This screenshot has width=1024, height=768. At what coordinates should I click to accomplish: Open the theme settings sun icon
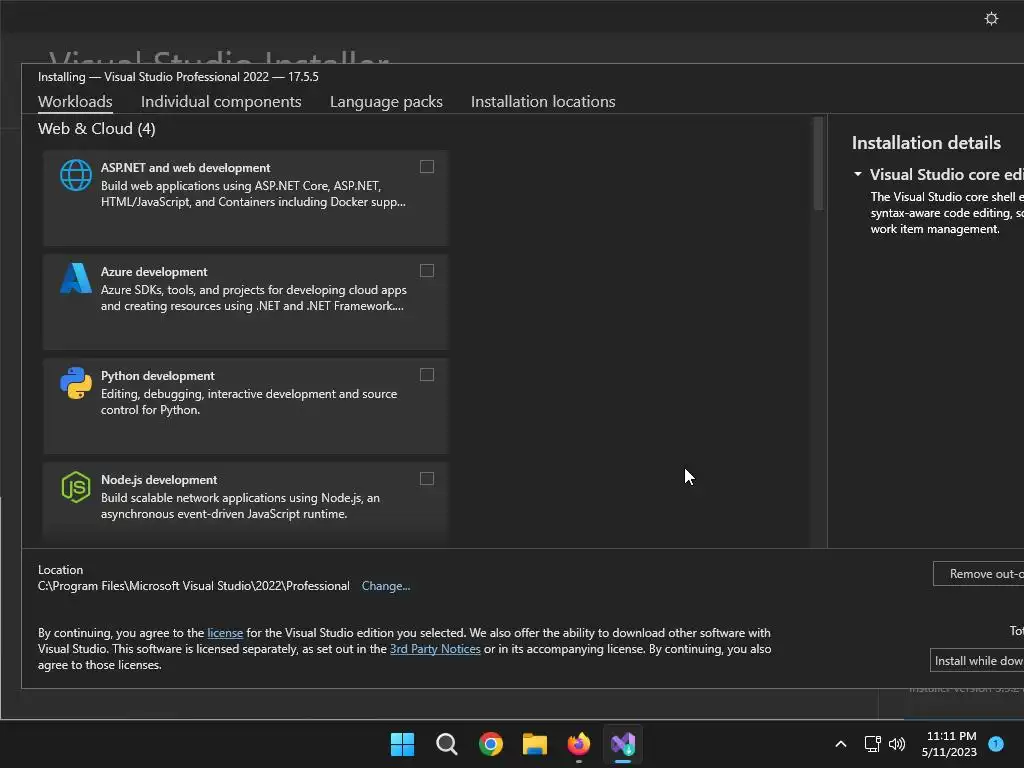(x=991, y=18)
